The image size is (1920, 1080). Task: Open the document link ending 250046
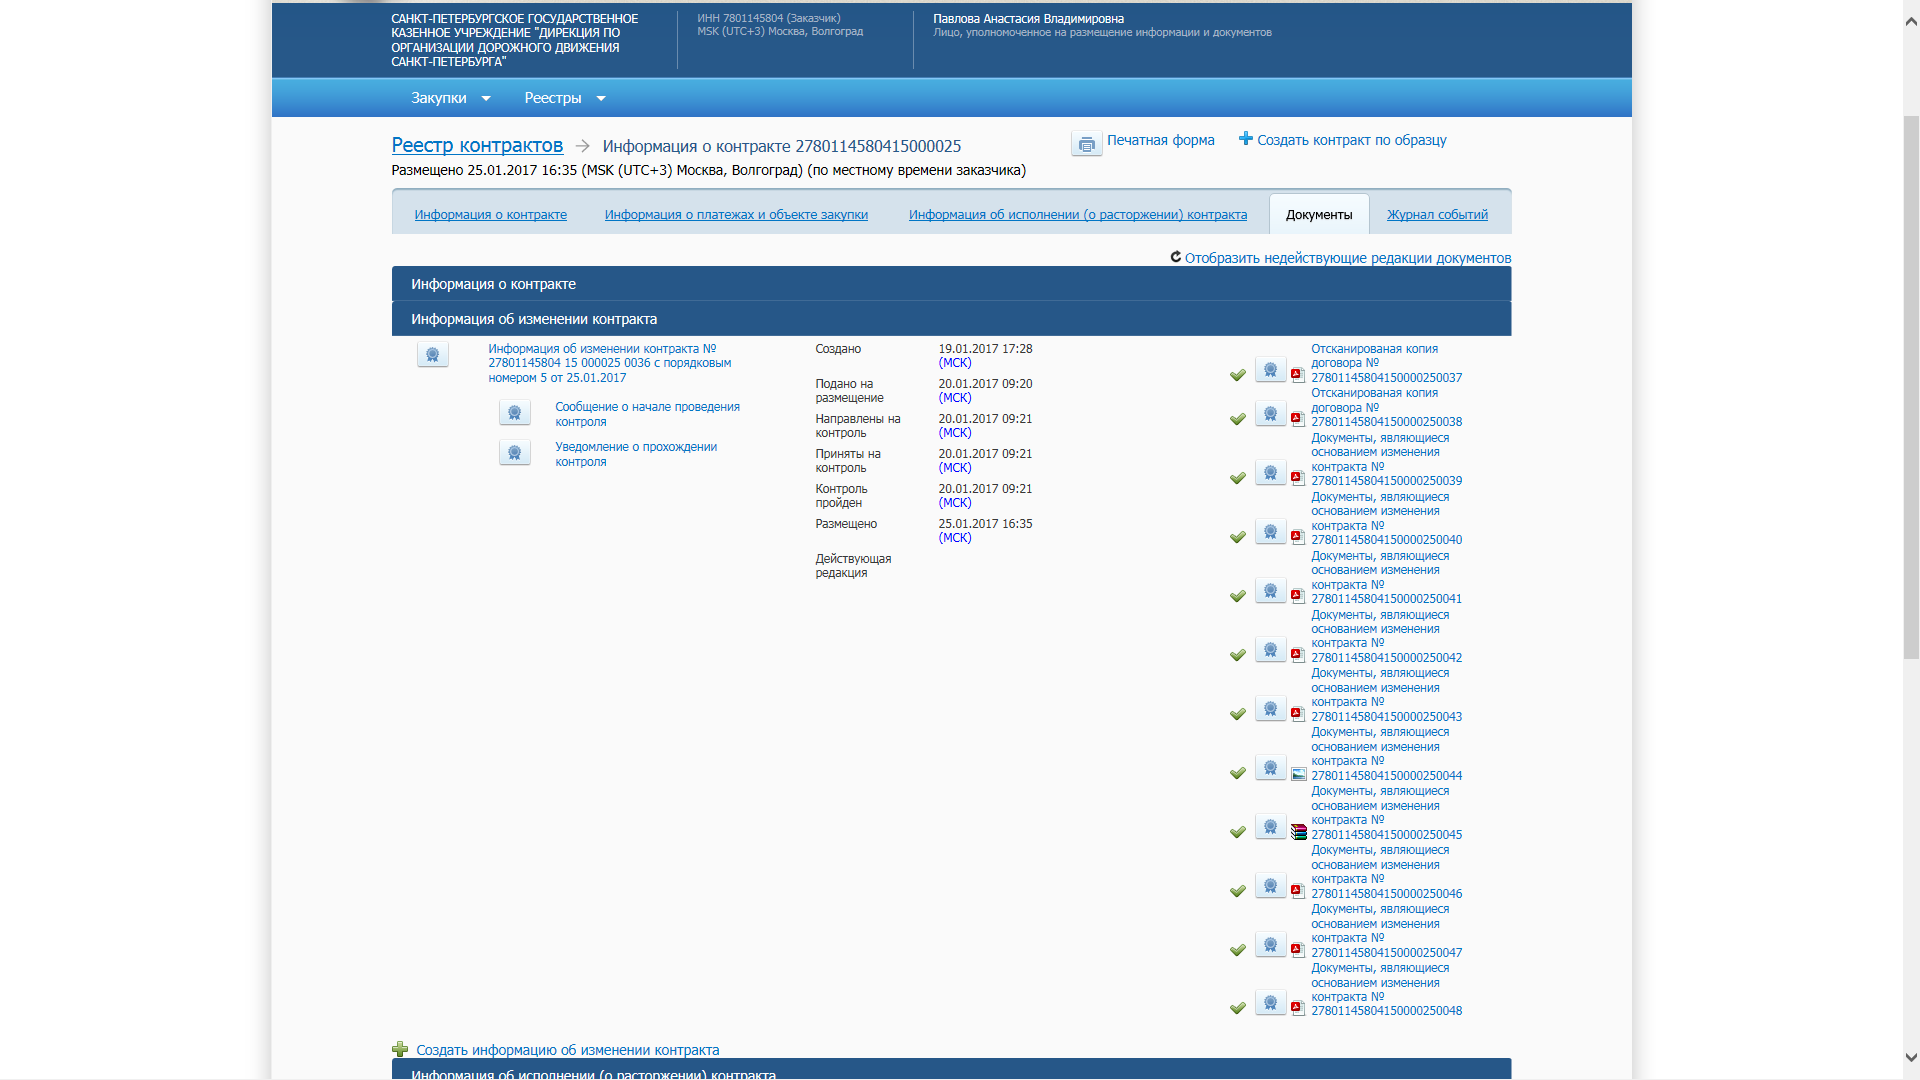coord(1387,872)
